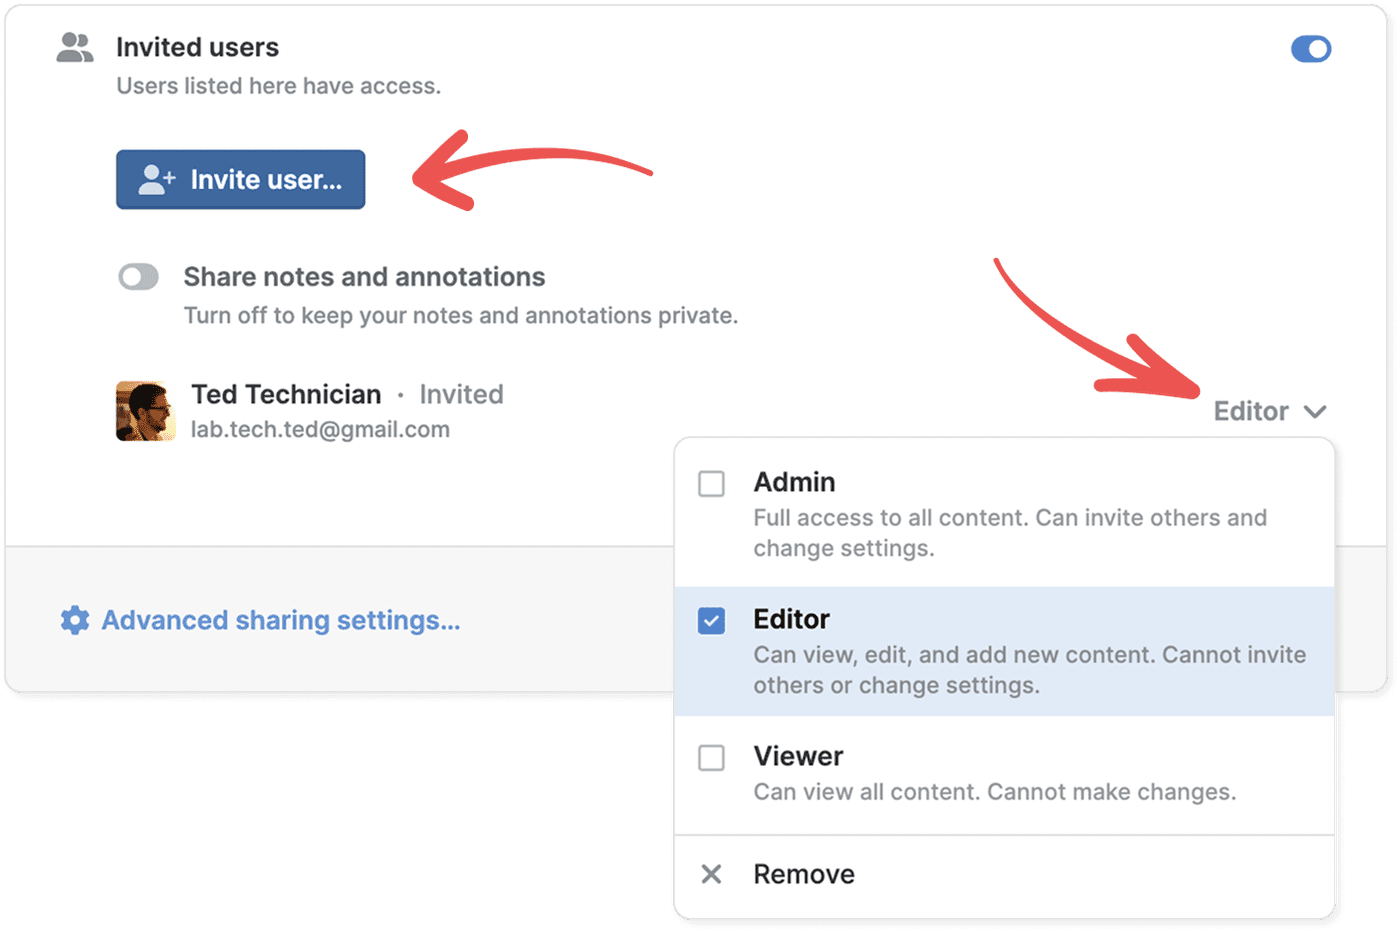Open the Editor role dropdown chevron
The image size is (1400, 932).
(1317, 411)
